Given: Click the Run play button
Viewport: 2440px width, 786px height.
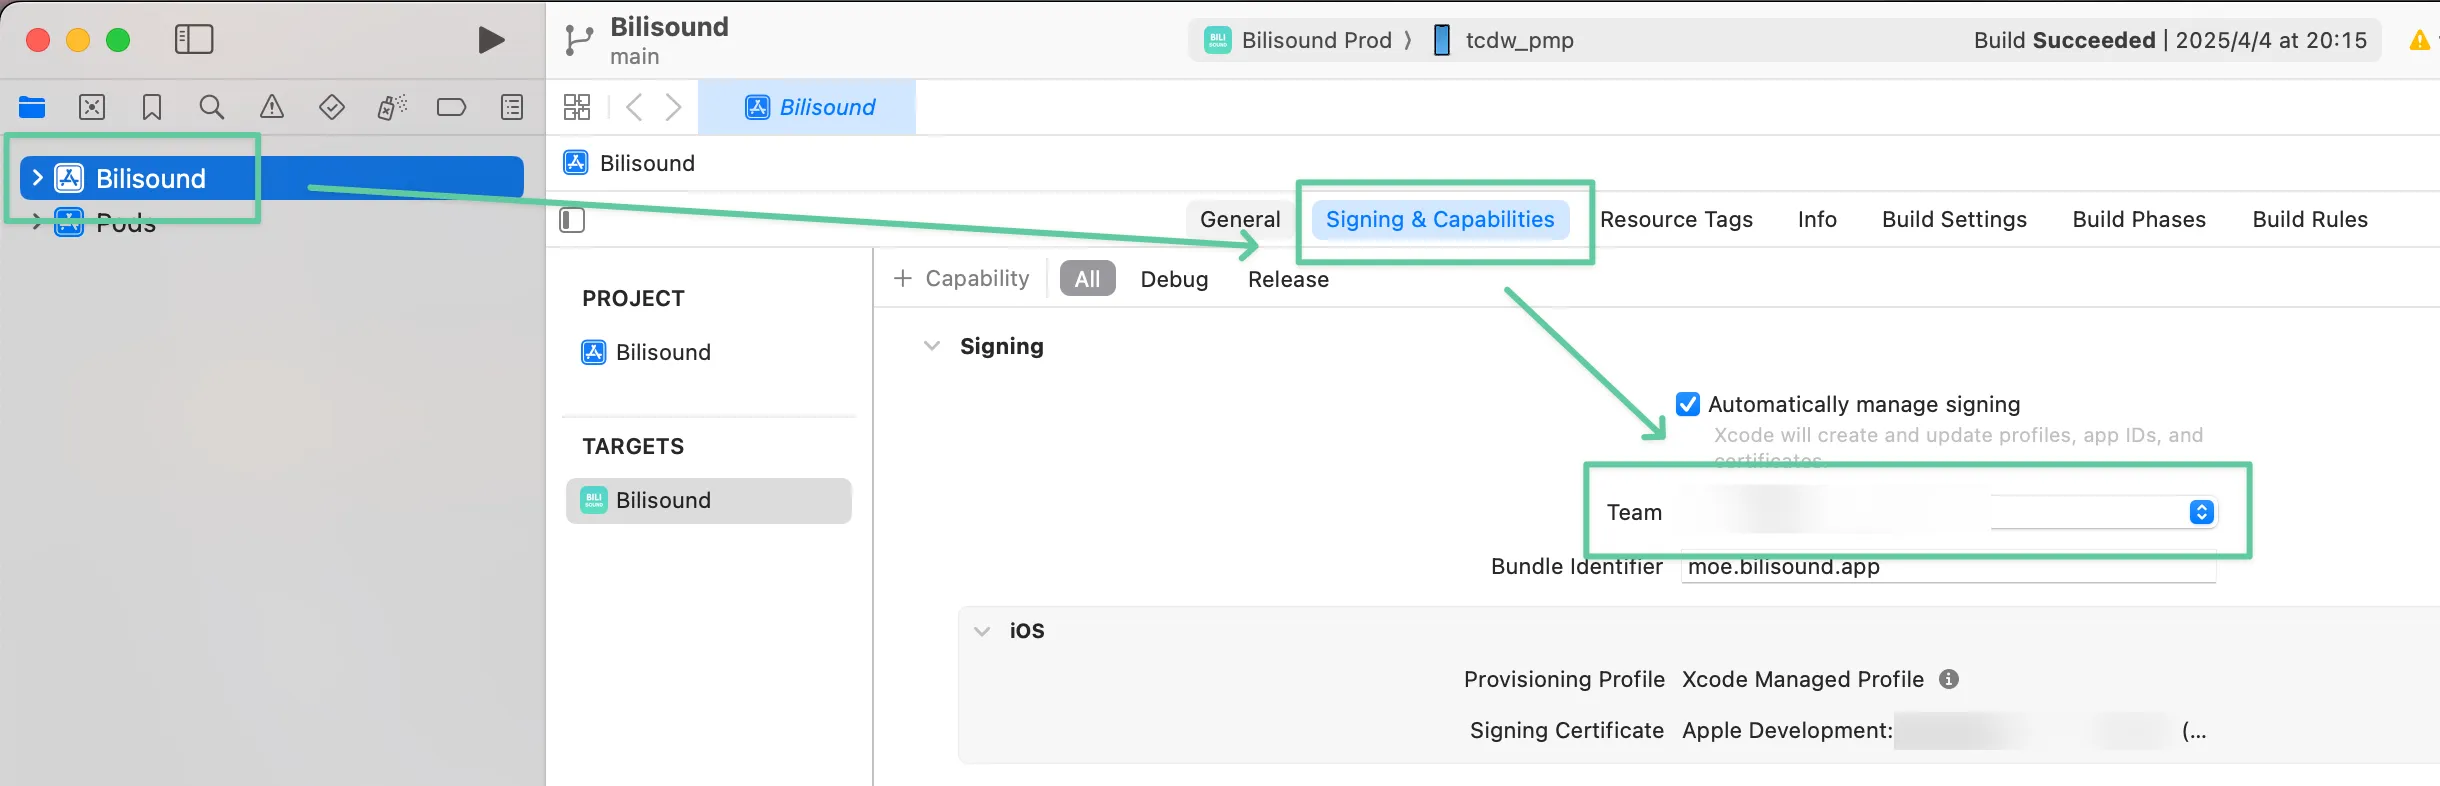Looking at the screenshot, I should coord(490,40).
